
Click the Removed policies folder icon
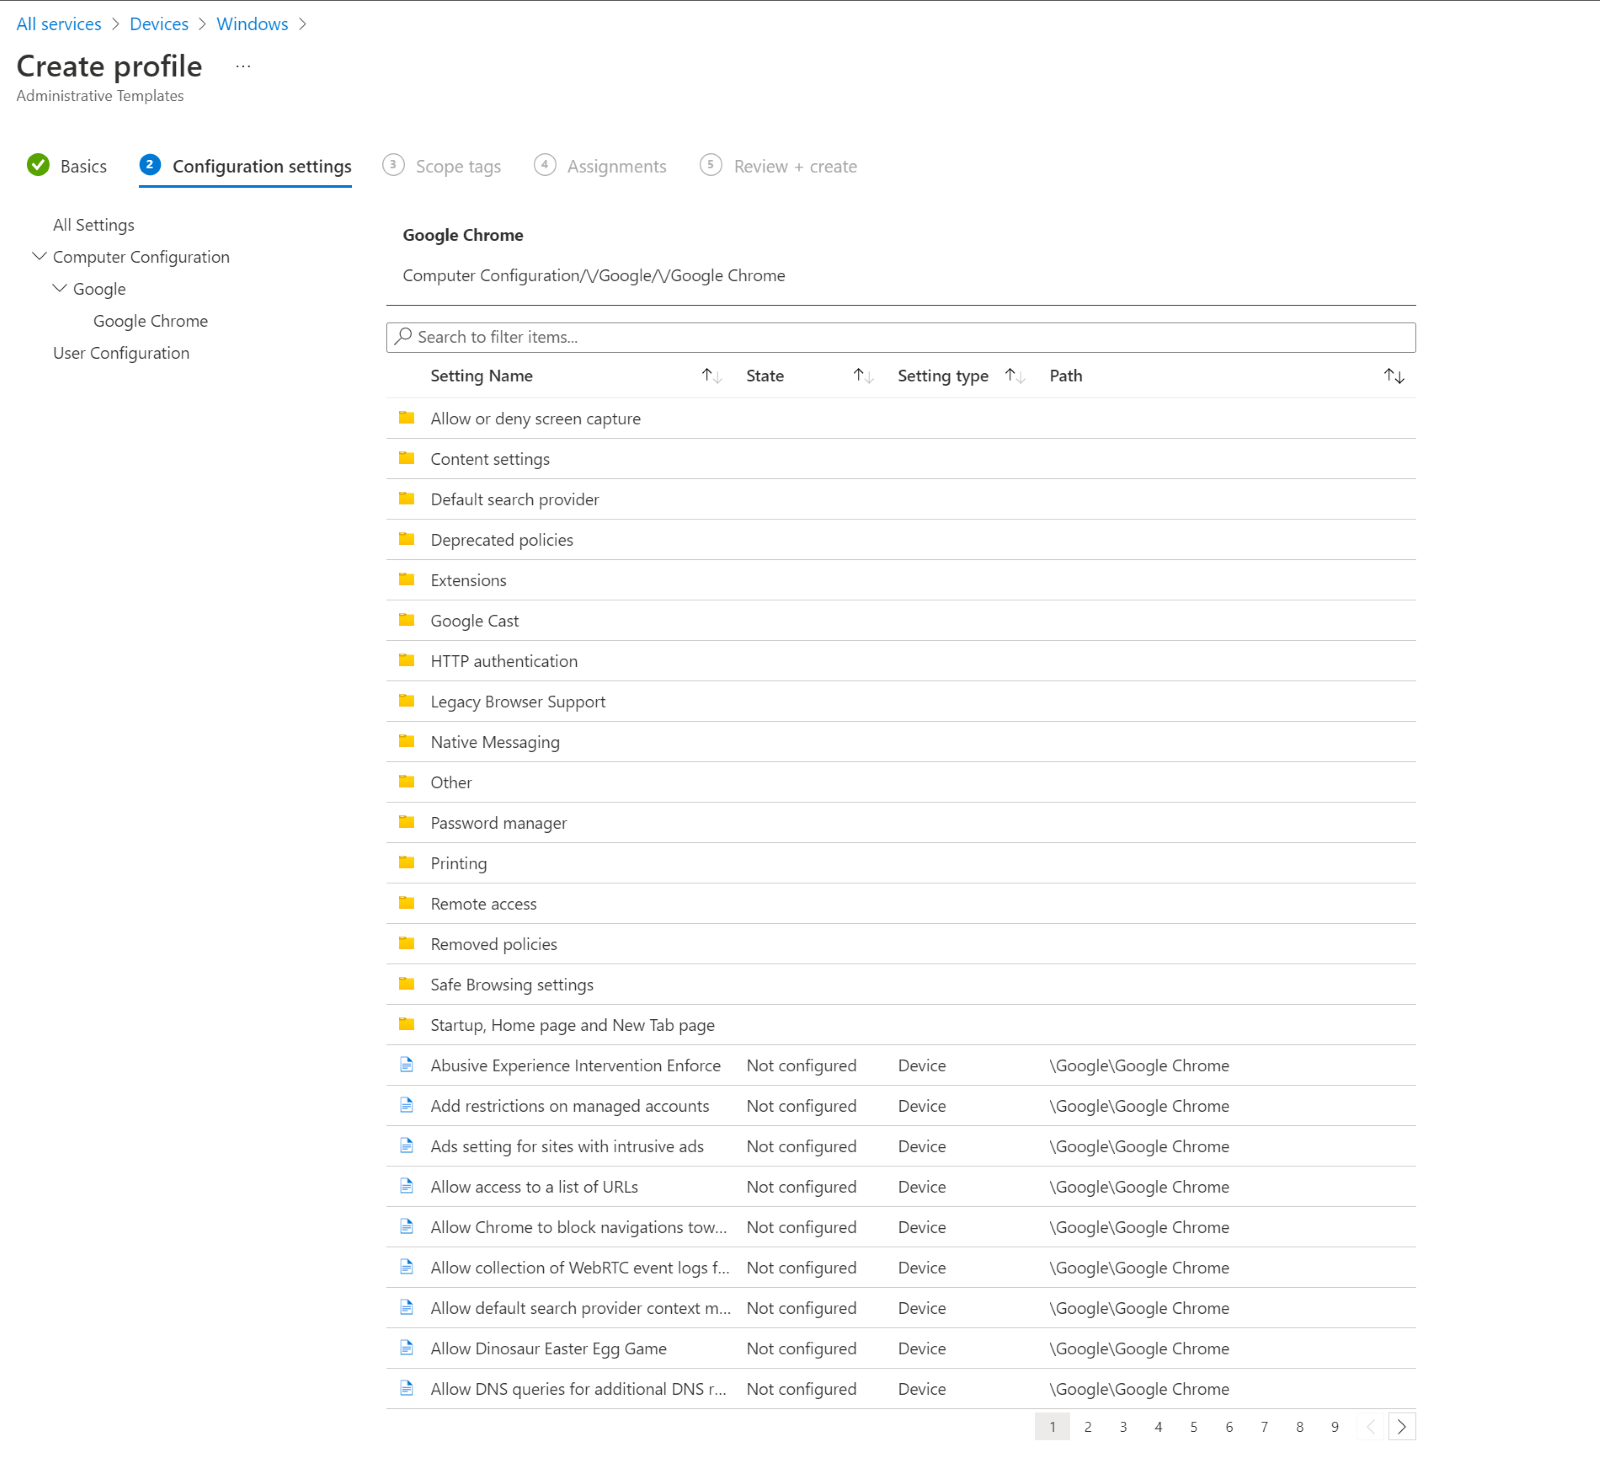[406, 943]
